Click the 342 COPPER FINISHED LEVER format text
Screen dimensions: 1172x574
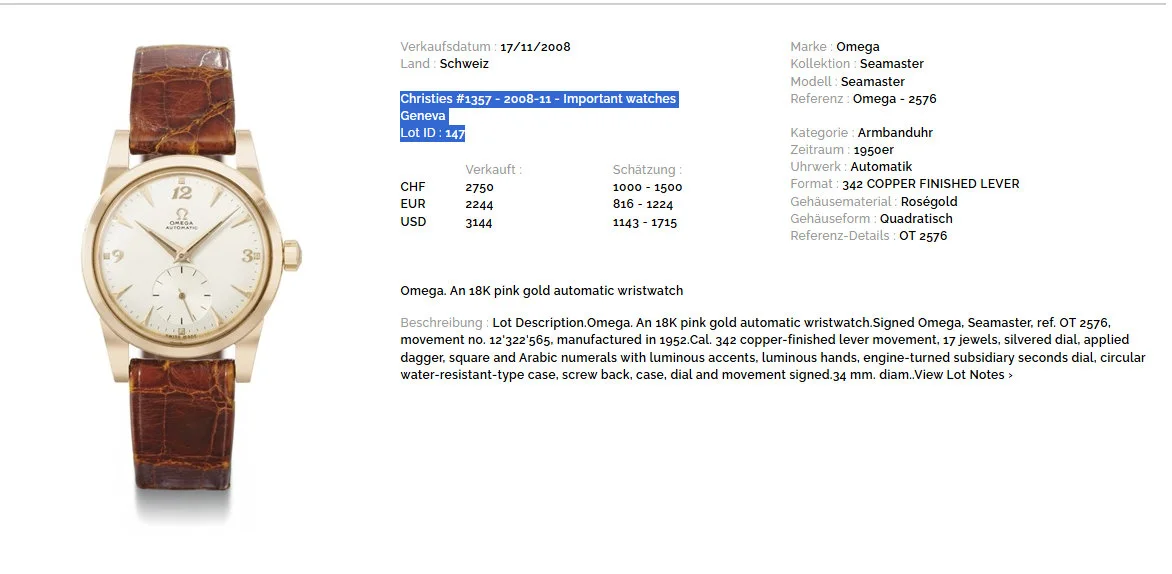(x=930, y=184)
